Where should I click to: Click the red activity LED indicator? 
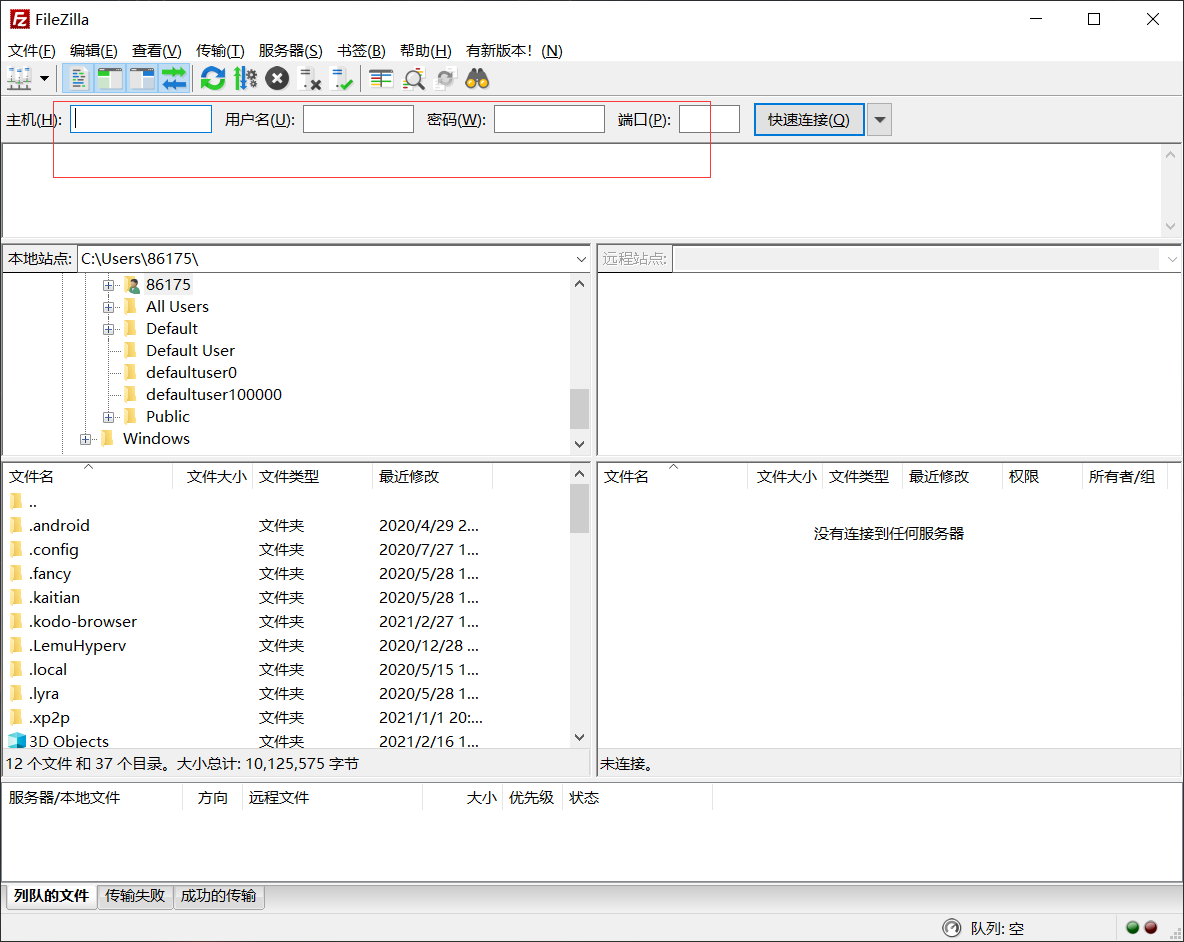[1151, 928]
